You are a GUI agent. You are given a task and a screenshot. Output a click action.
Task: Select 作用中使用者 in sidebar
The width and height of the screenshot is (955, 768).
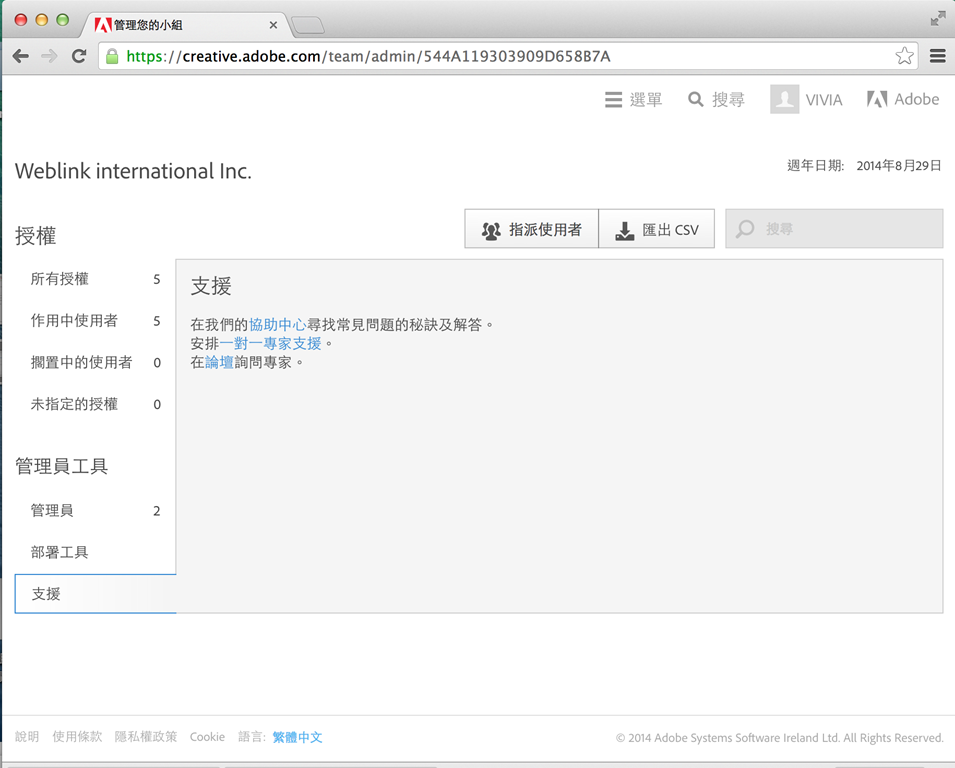click(x=96, y=321)
